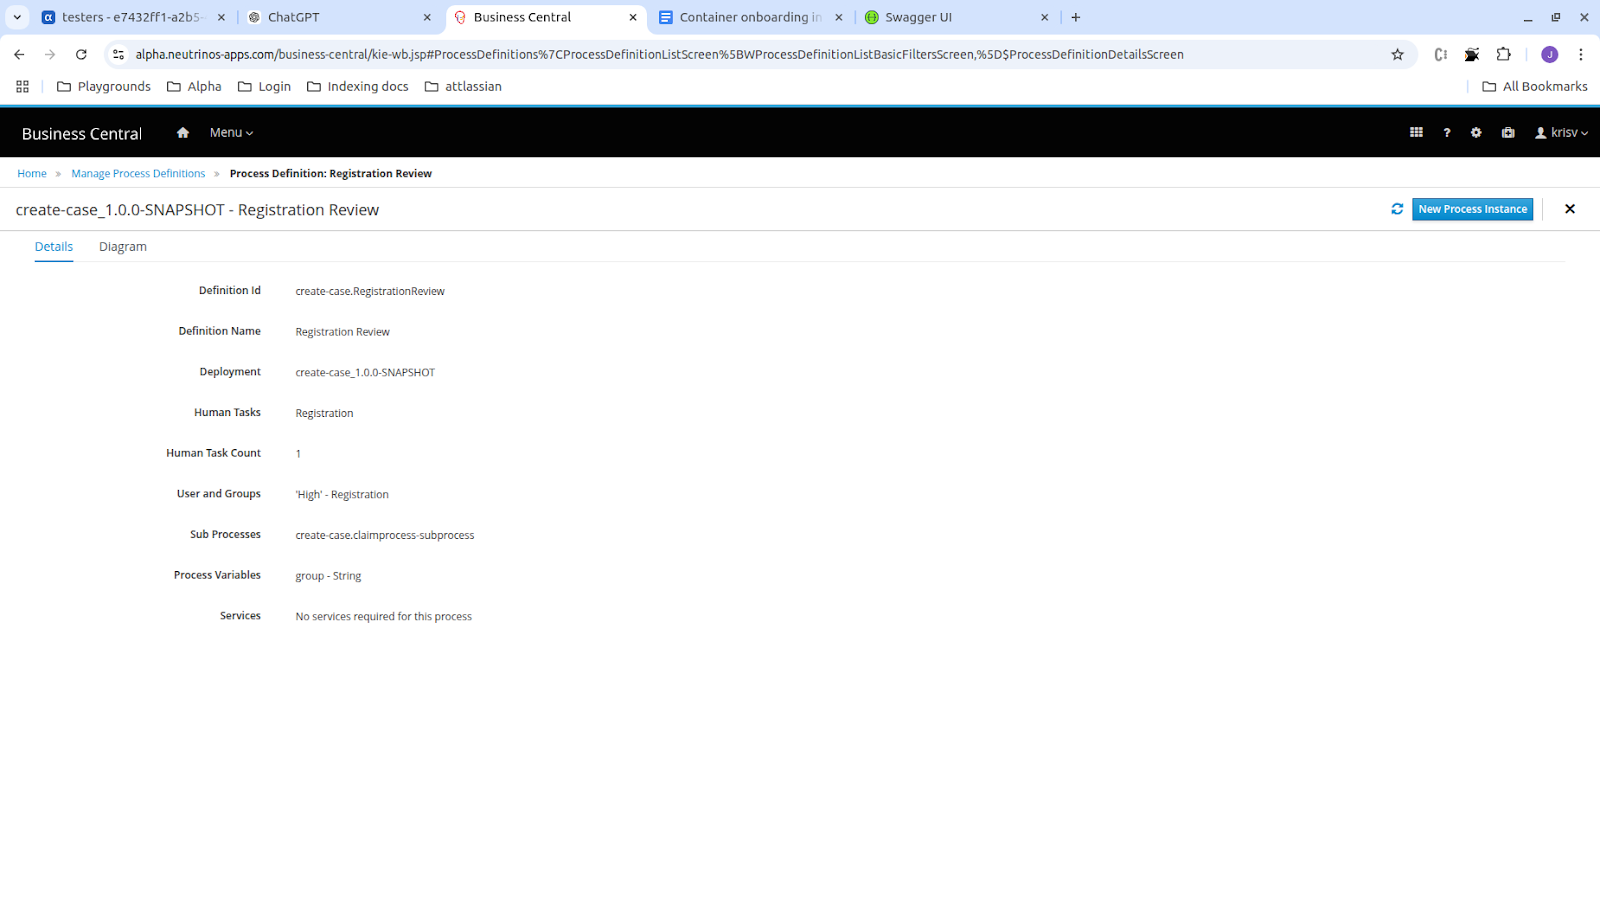Open the Chrome apps grid shortcut
This screenshot has height=911, width=1600.
point(22,87)
